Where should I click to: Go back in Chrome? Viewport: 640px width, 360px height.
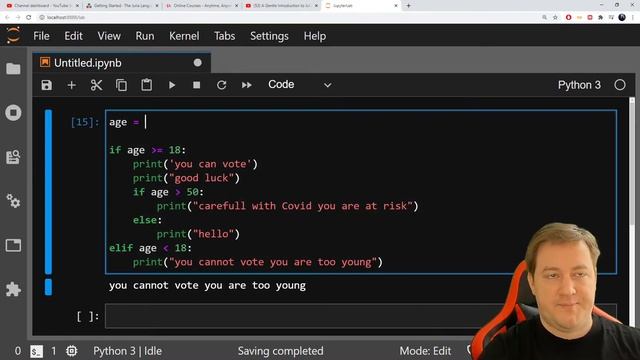click(x=7, y=17)
